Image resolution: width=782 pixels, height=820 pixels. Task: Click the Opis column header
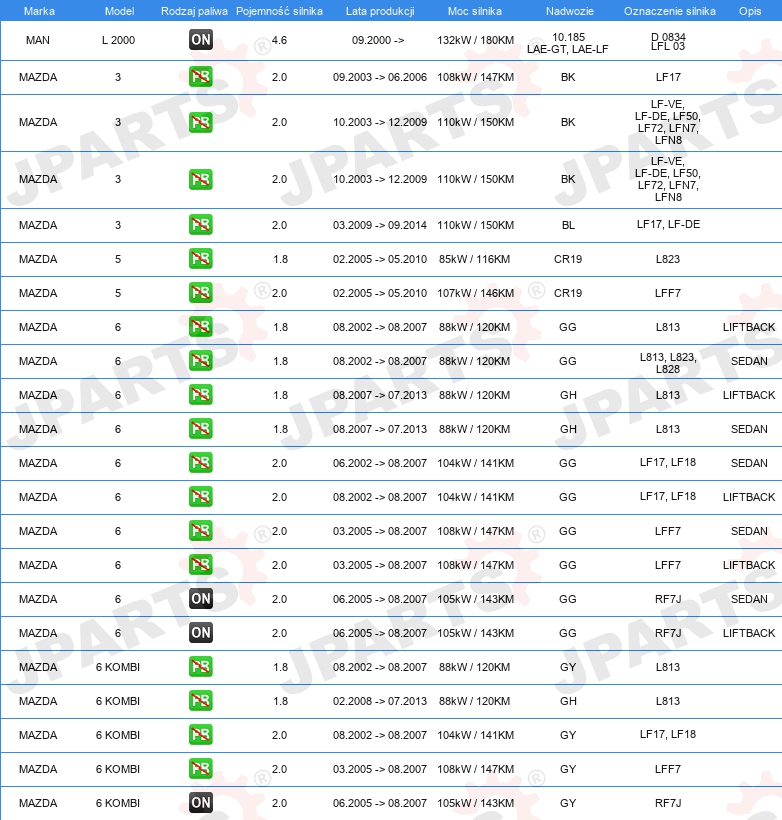pyautogui.click(x=750, y=11)
